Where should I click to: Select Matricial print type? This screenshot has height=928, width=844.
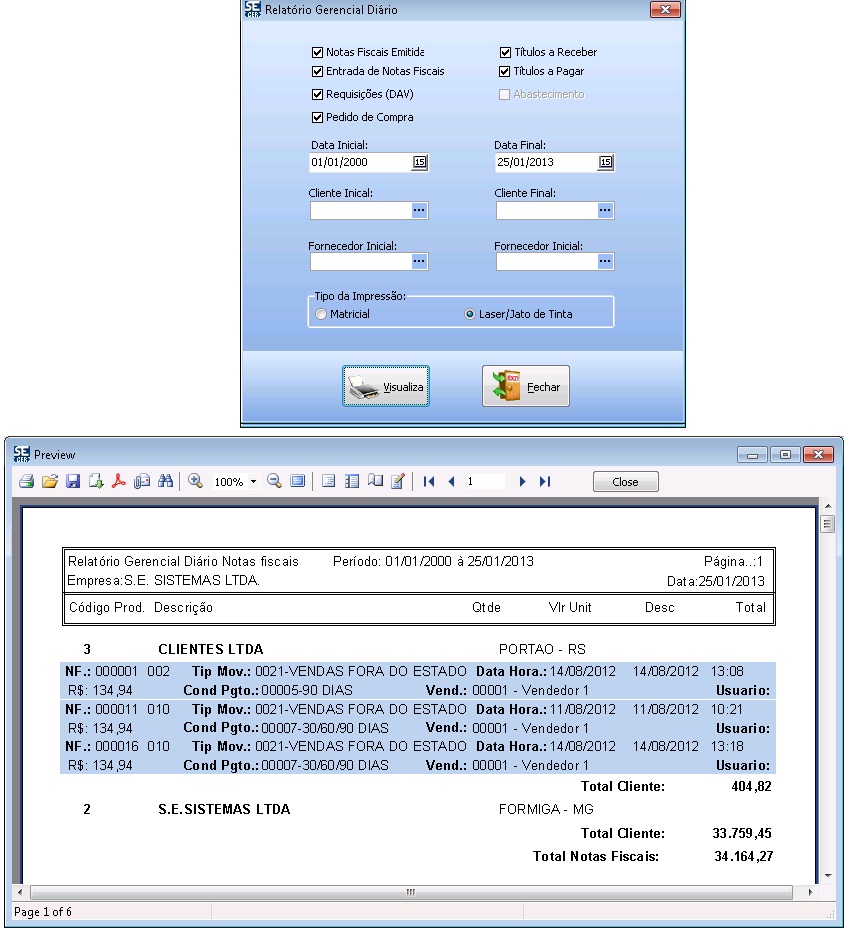(x=321, y=314)
